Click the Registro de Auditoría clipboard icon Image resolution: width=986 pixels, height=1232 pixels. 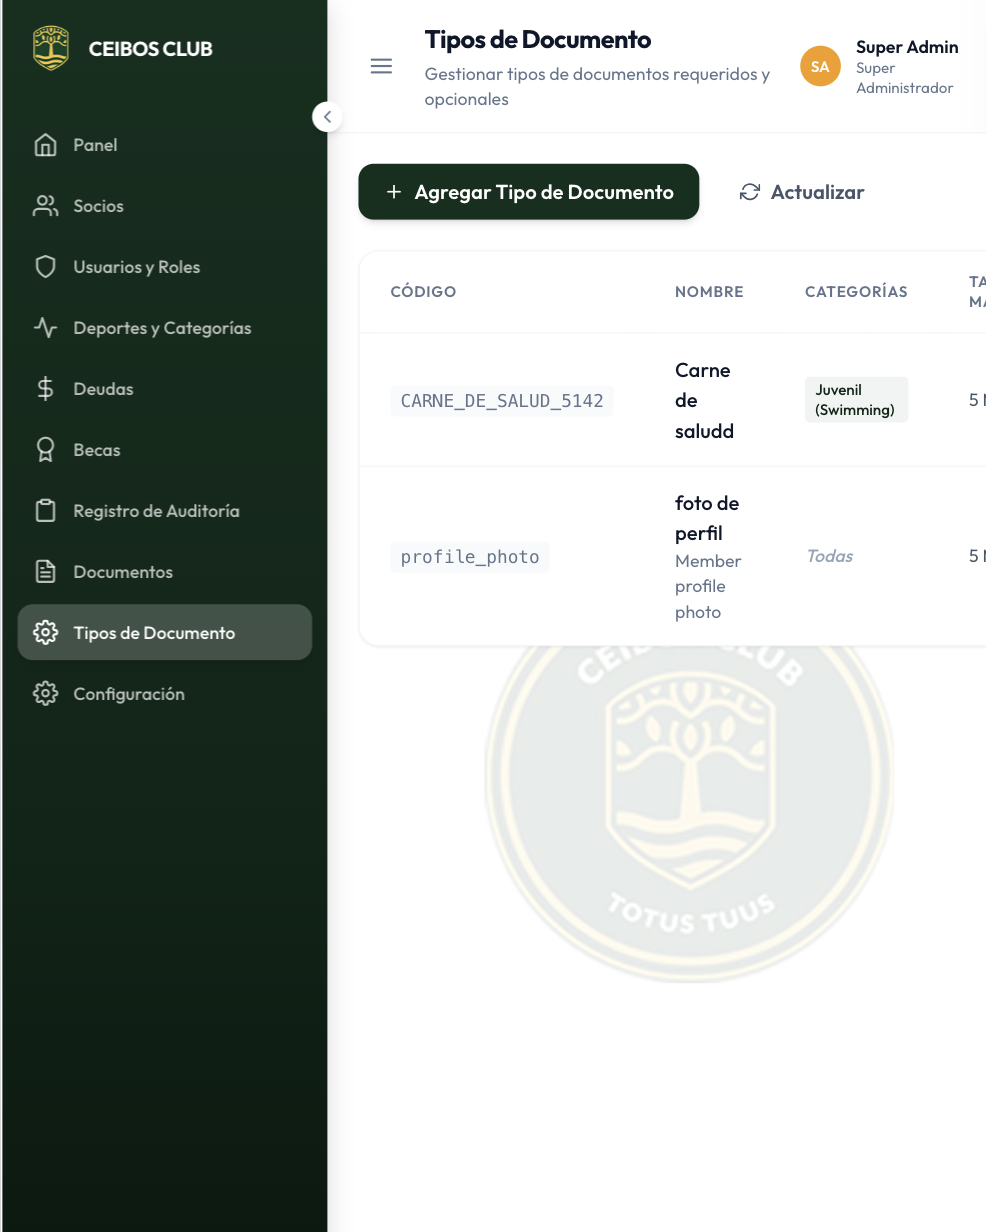point(45,511)
